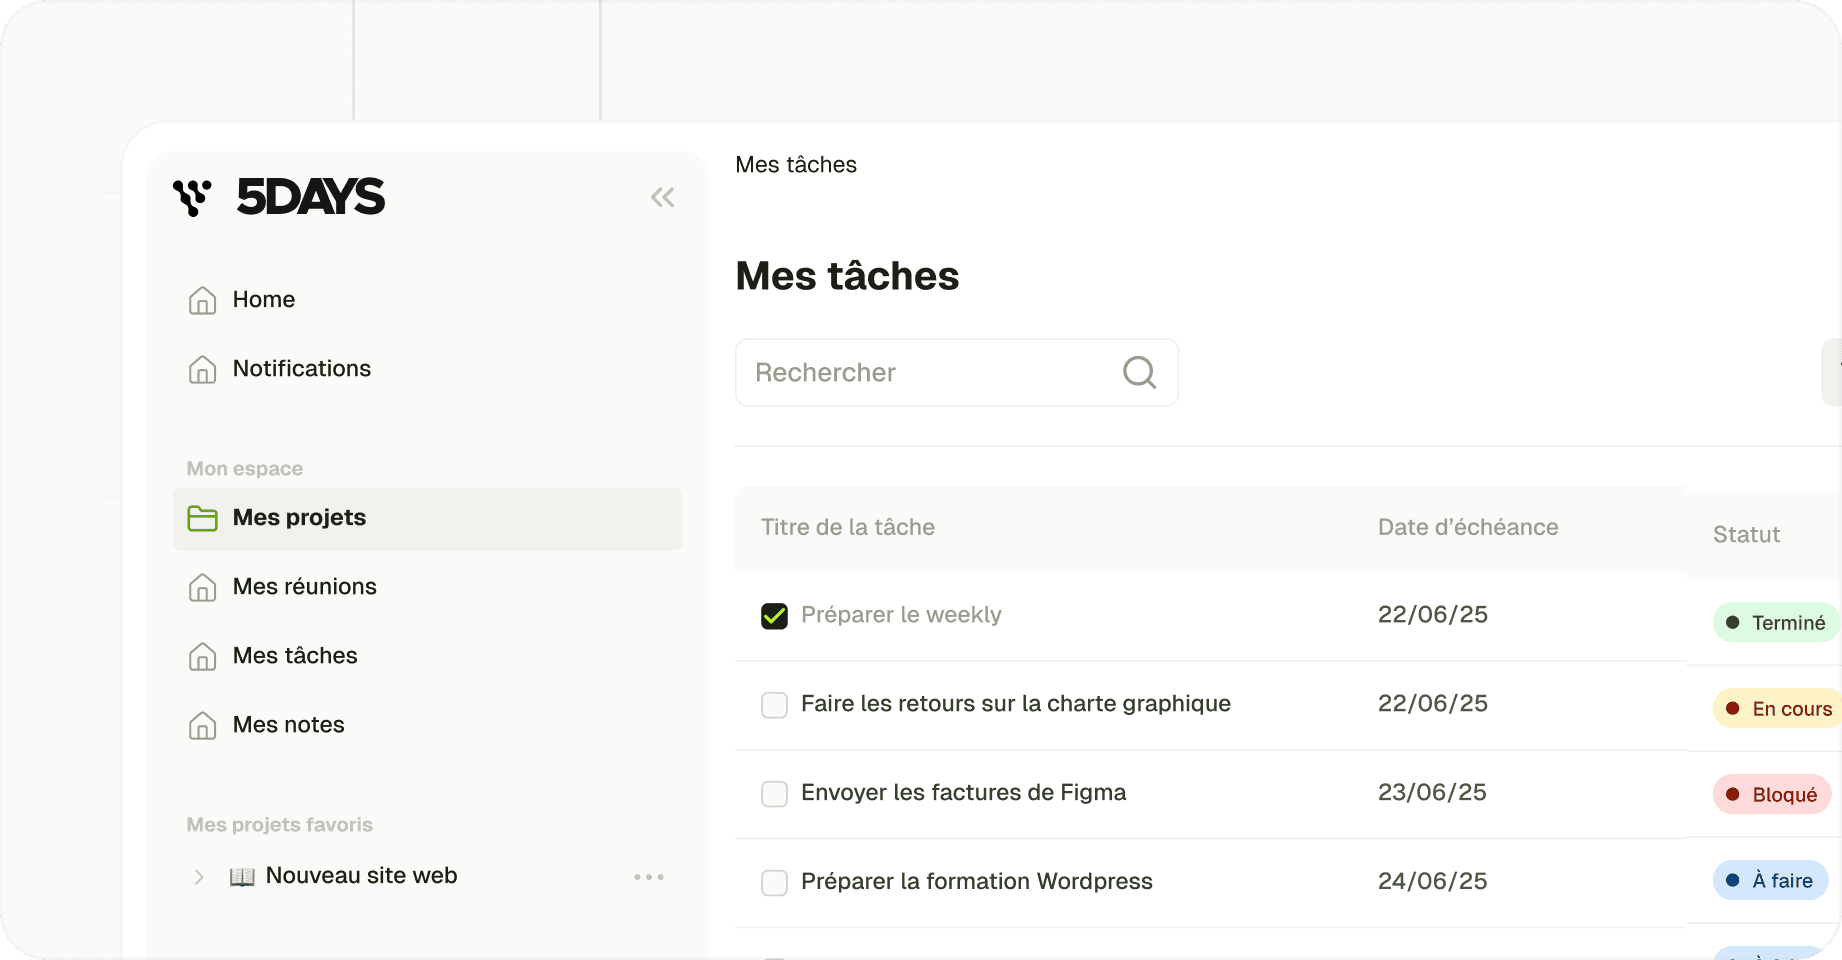
Task: Click the 23/06/25 due date
Action: [1432, 793]
